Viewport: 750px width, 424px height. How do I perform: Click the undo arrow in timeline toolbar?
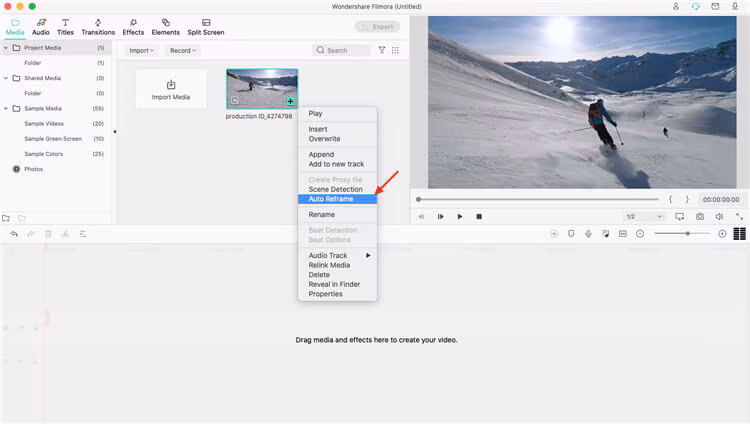tap(14, 234)
